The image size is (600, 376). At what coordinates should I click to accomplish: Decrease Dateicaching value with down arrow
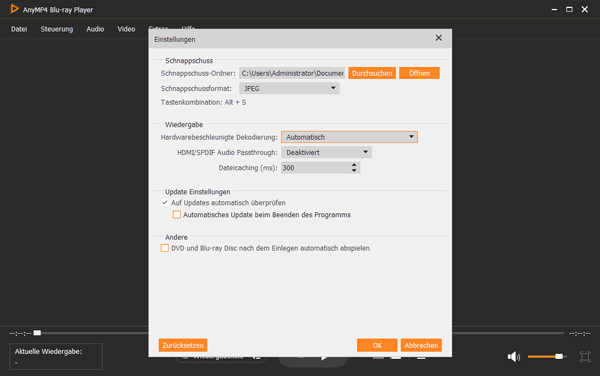point(354,170)
